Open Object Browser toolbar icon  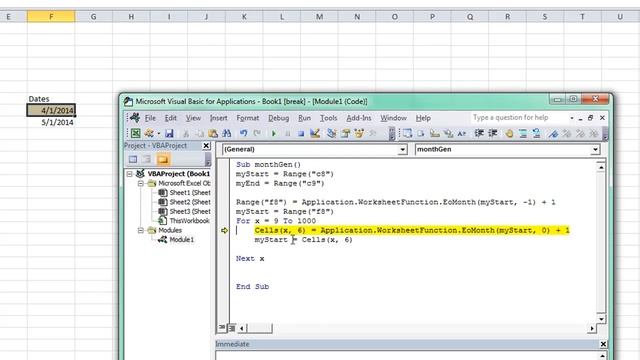(359, 133)
